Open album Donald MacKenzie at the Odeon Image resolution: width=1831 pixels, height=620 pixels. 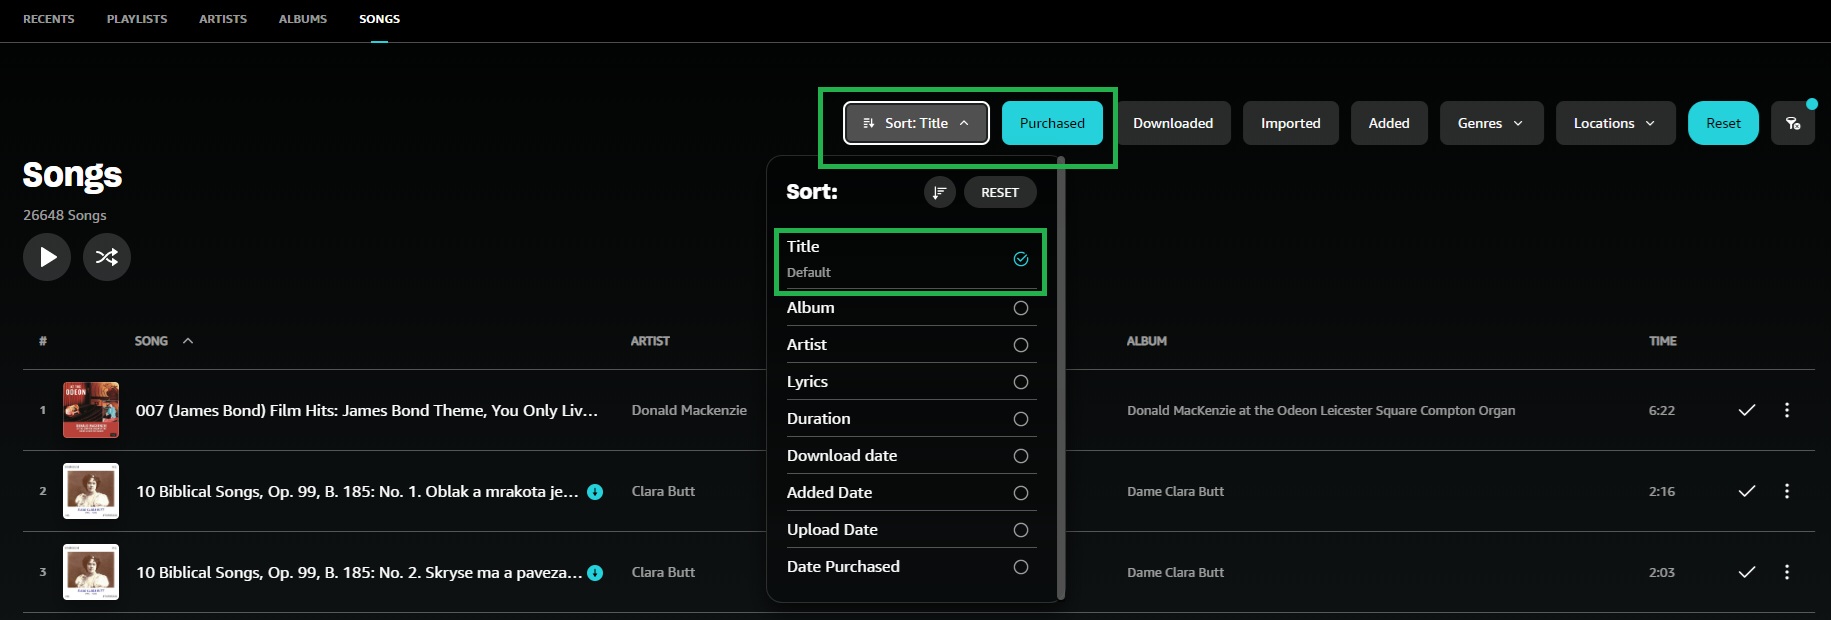[x=1321, y=410]
